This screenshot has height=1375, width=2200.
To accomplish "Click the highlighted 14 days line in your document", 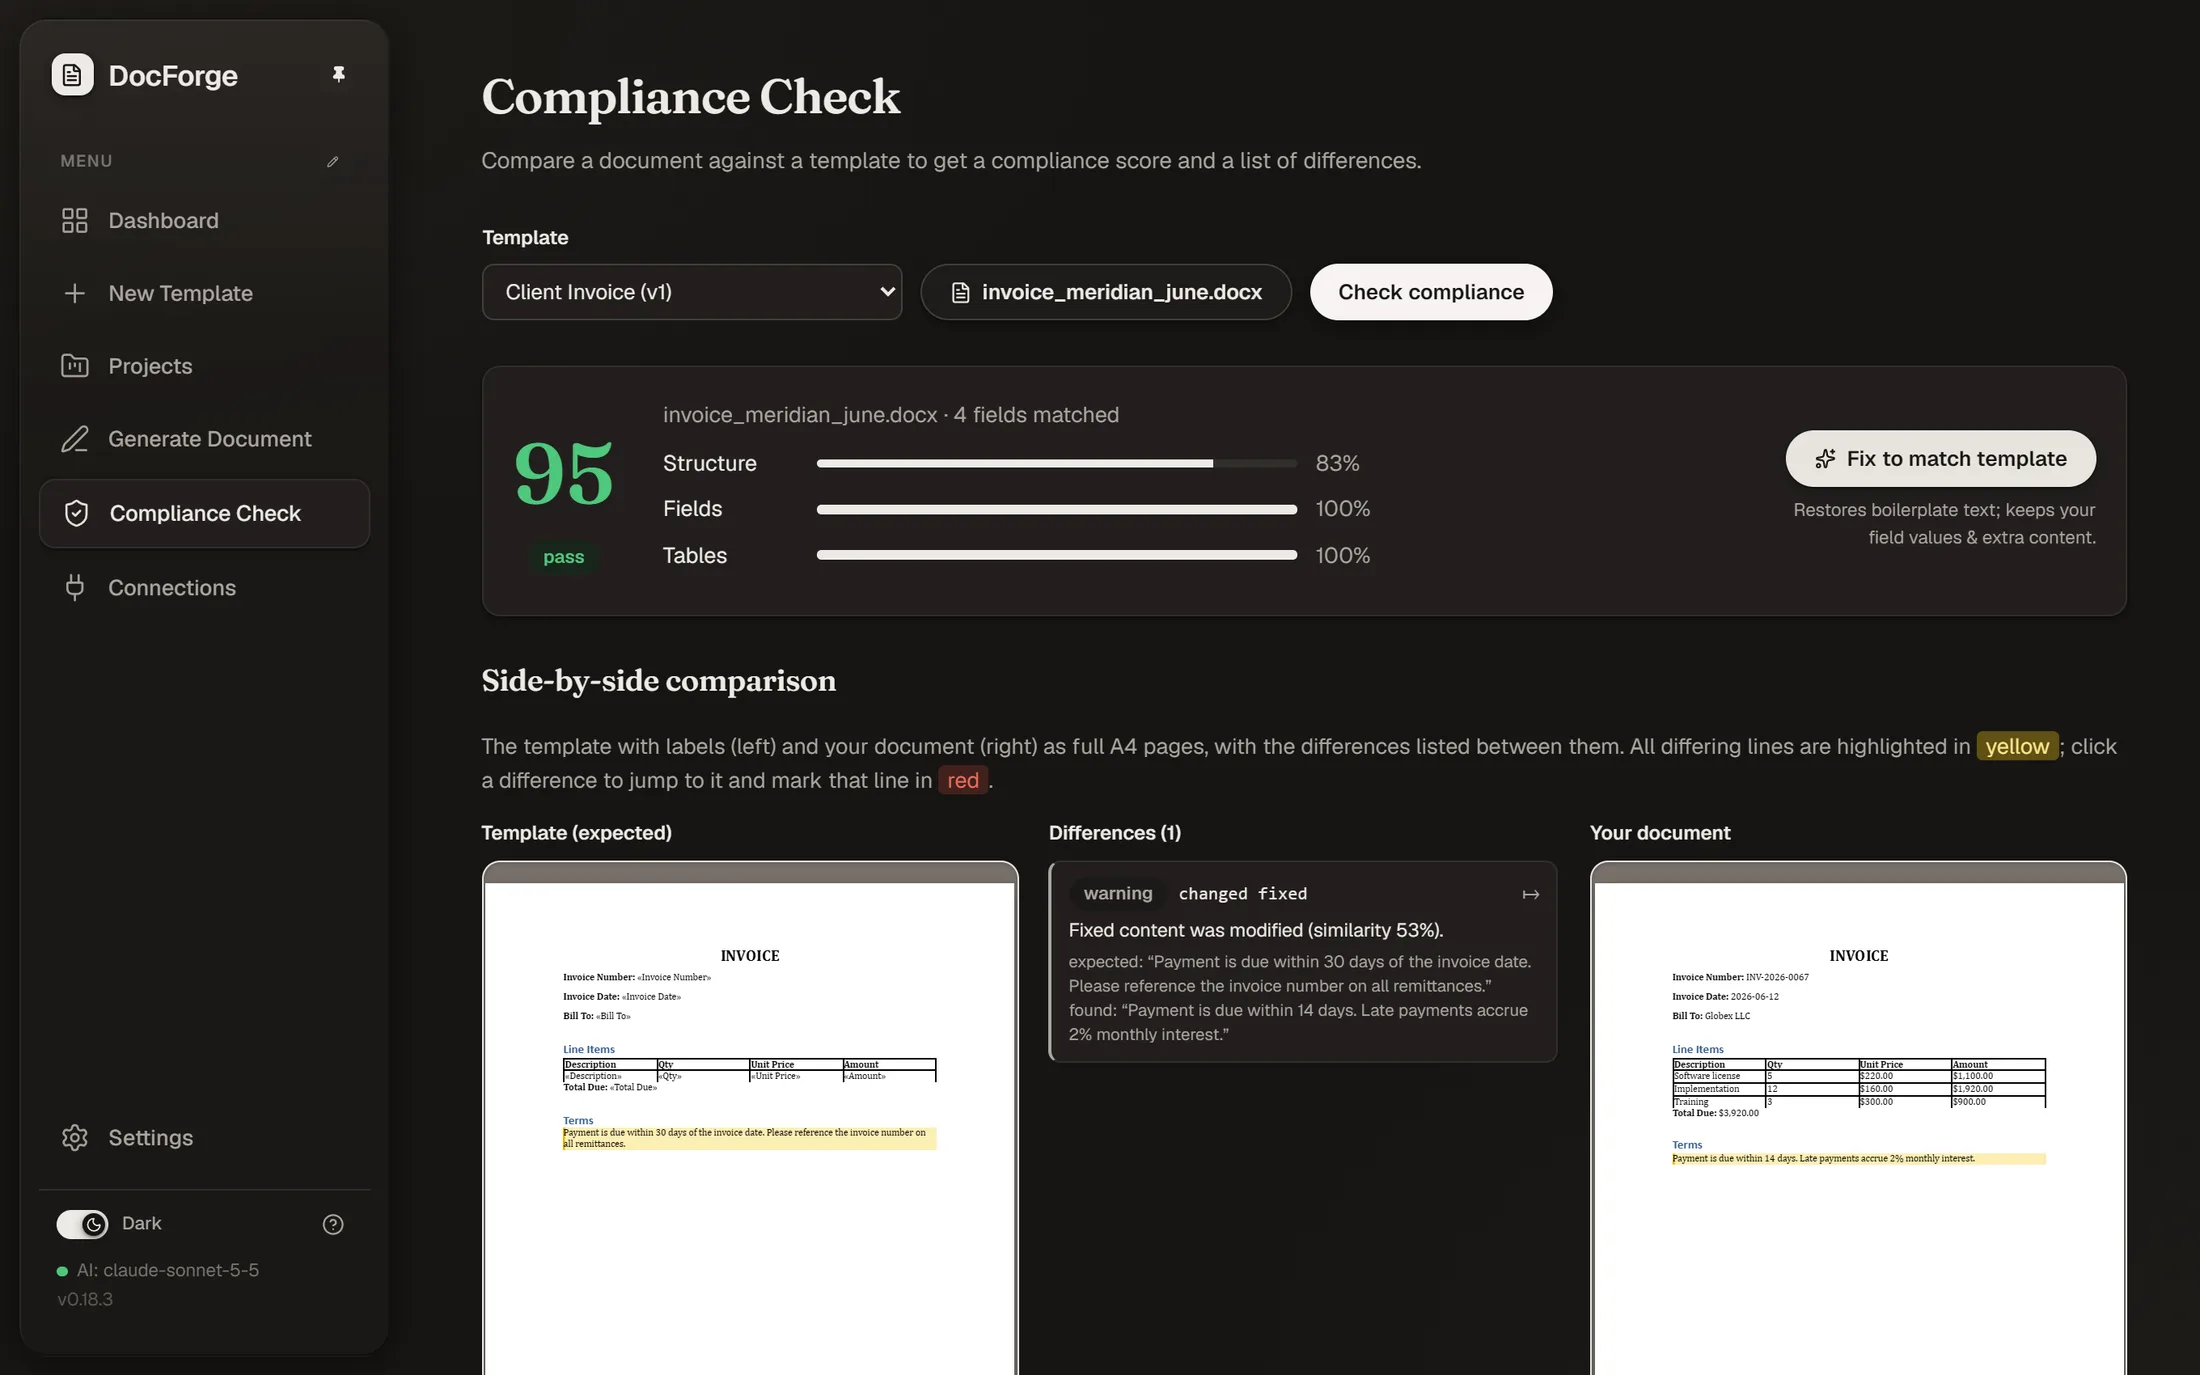I will point(1858,1159).
